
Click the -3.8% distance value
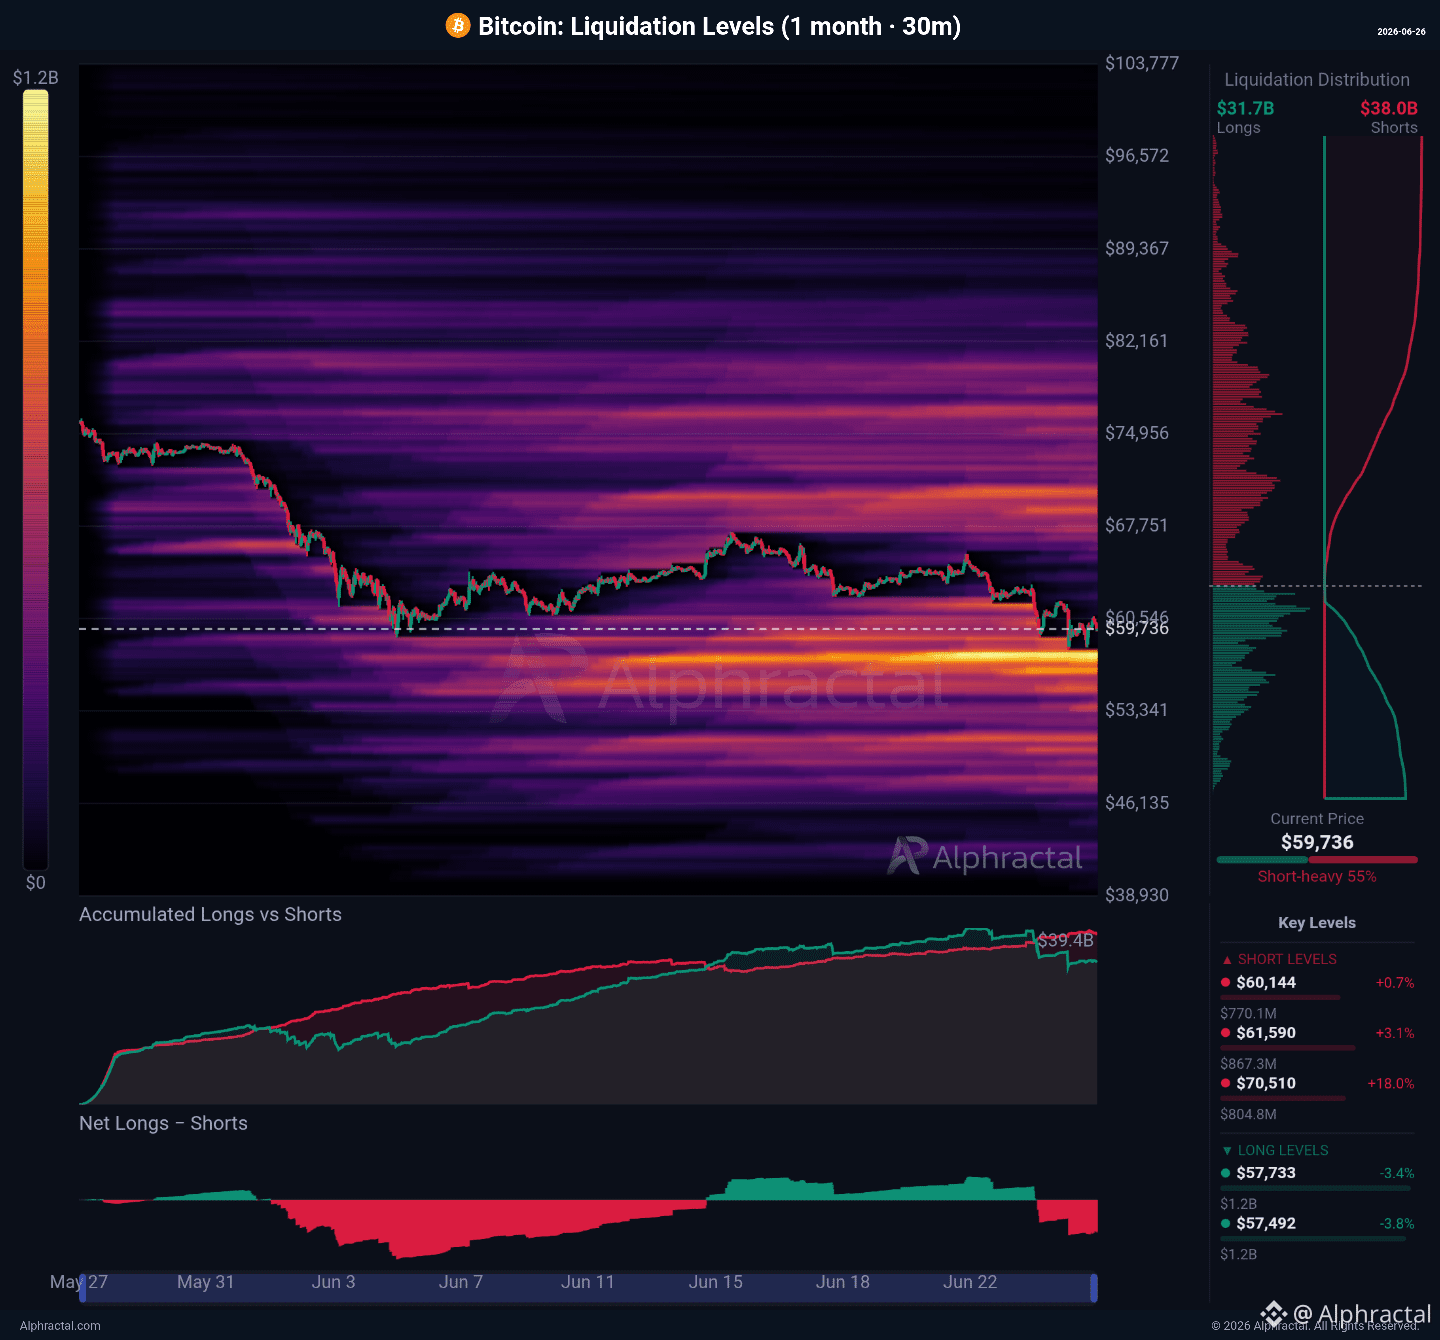coord(1397,1223)
